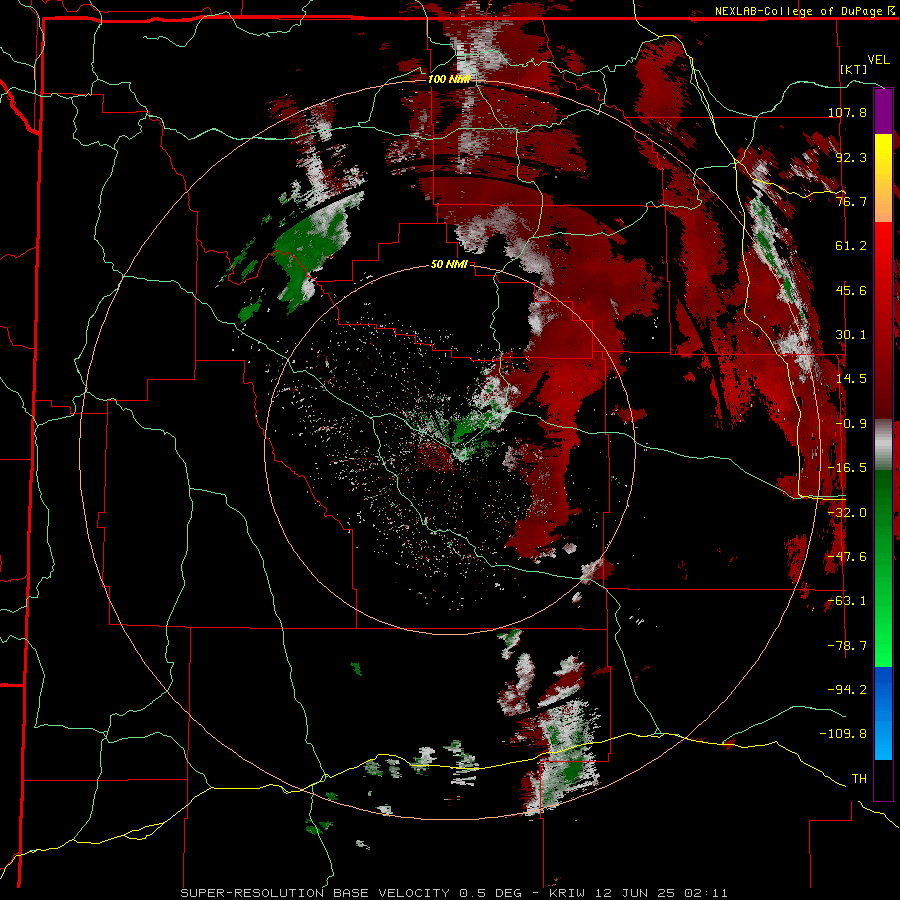Click the 92.3 velocity scale value
Viewport: 900px width, 900px height.
[x=851, y=157]
